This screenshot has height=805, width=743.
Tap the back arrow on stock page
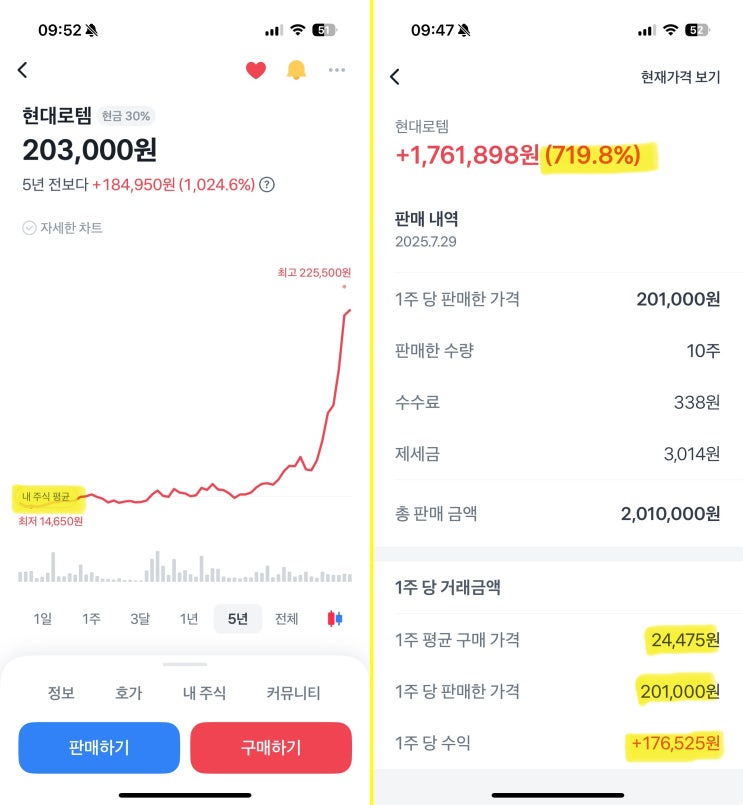[x=23, y=70]
